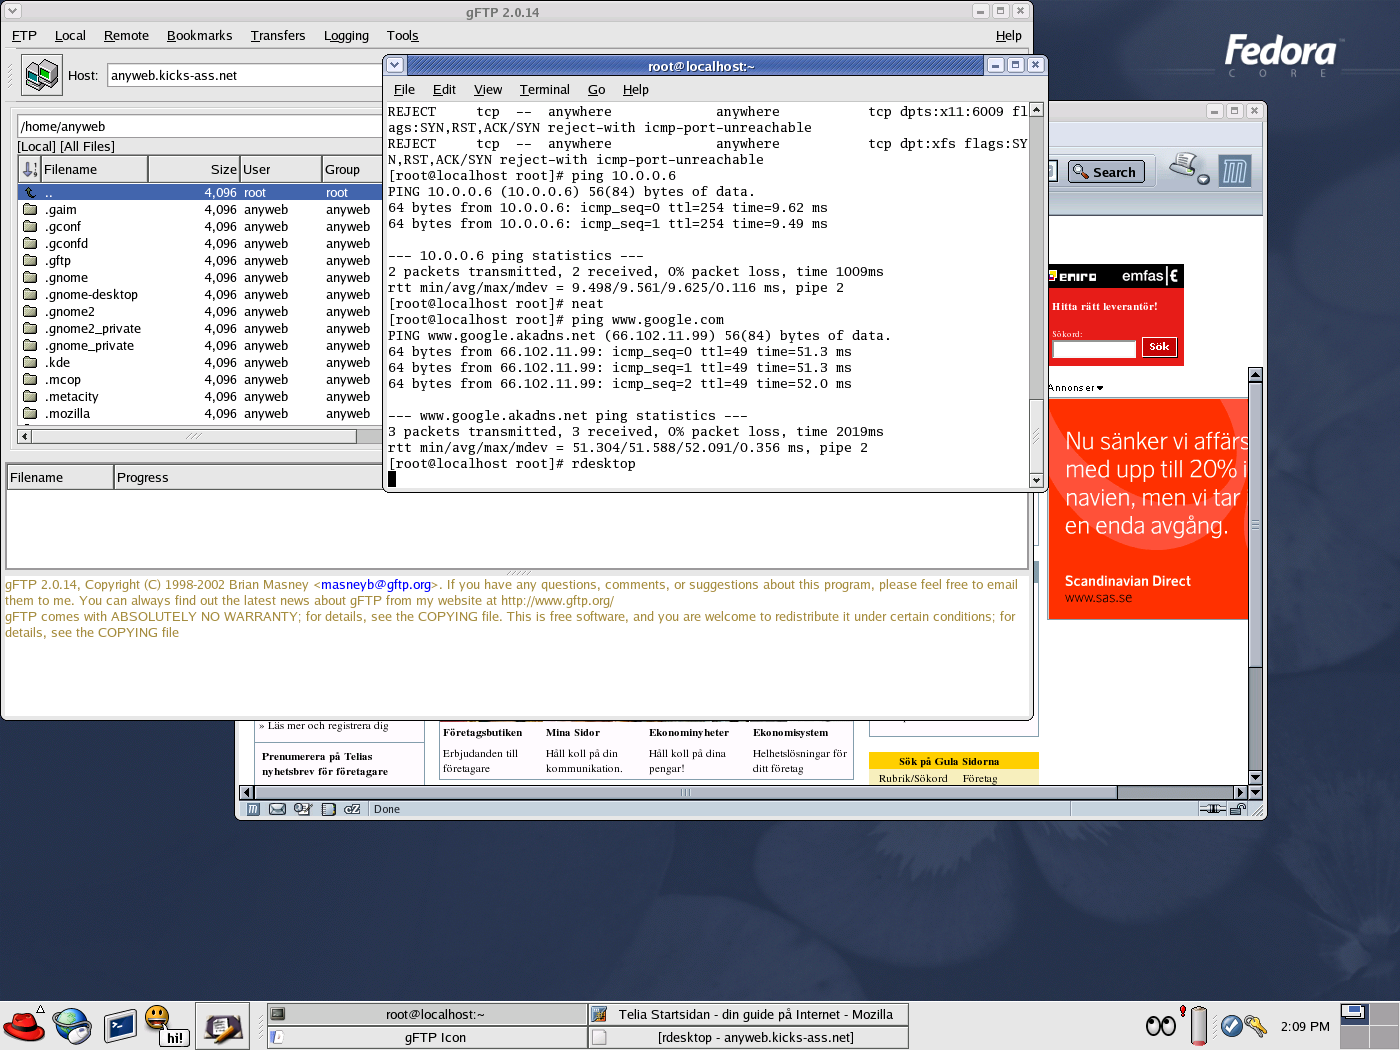
Task: Open gFTP window menu icon in title bar
Action: pos(13,11)
